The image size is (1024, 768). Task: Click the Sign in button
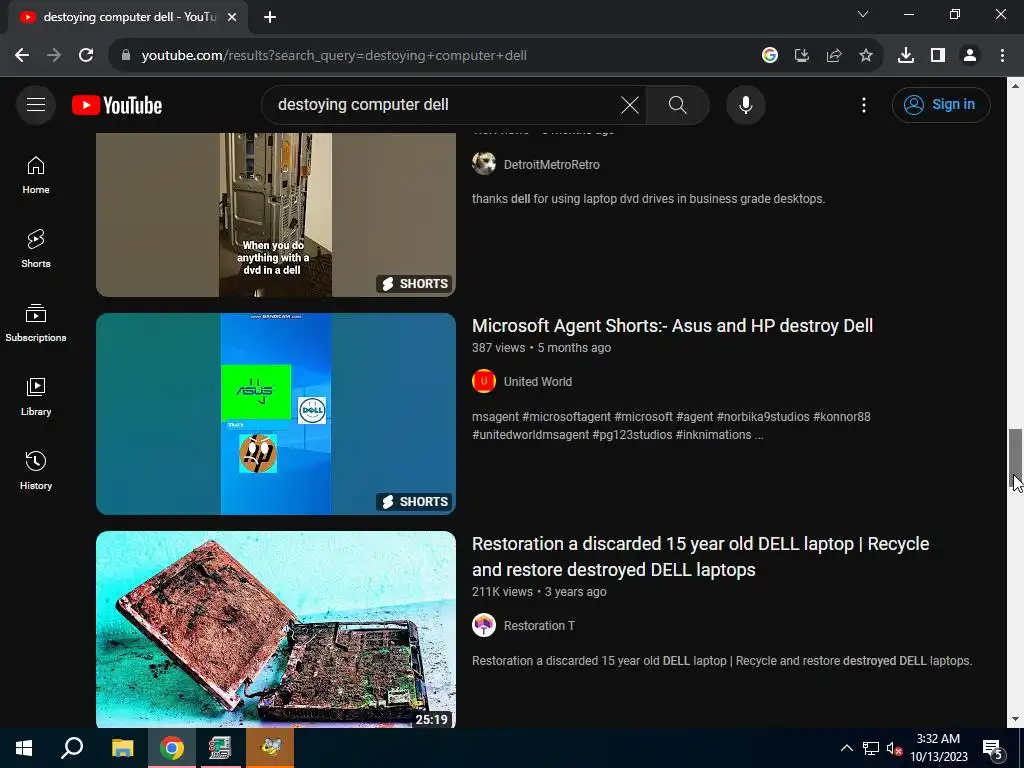(x=940, y=104)
